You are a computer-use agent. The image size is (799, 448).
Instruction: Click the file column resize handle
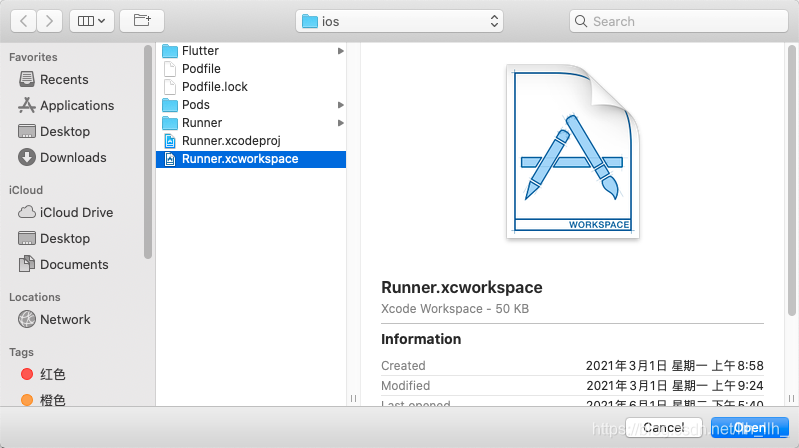(x=353, y=399)
